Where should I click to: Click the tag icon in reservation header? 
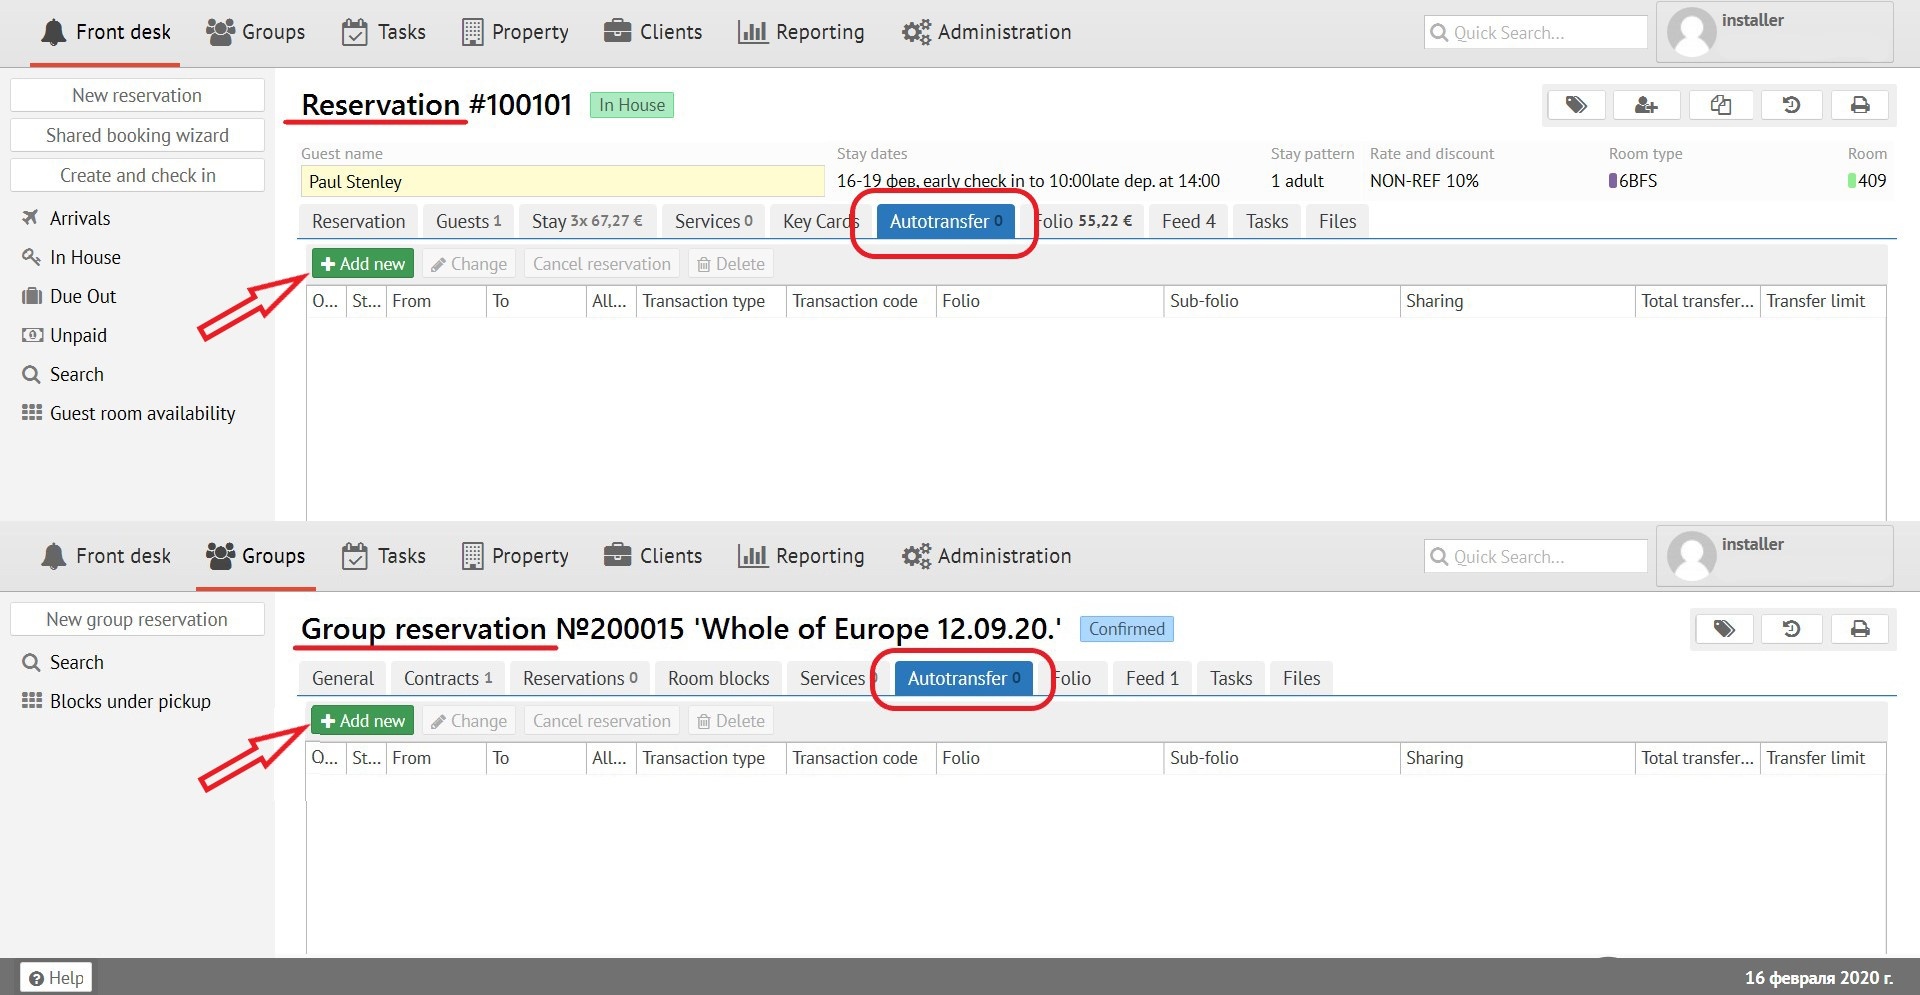(x=1576, y=105)
